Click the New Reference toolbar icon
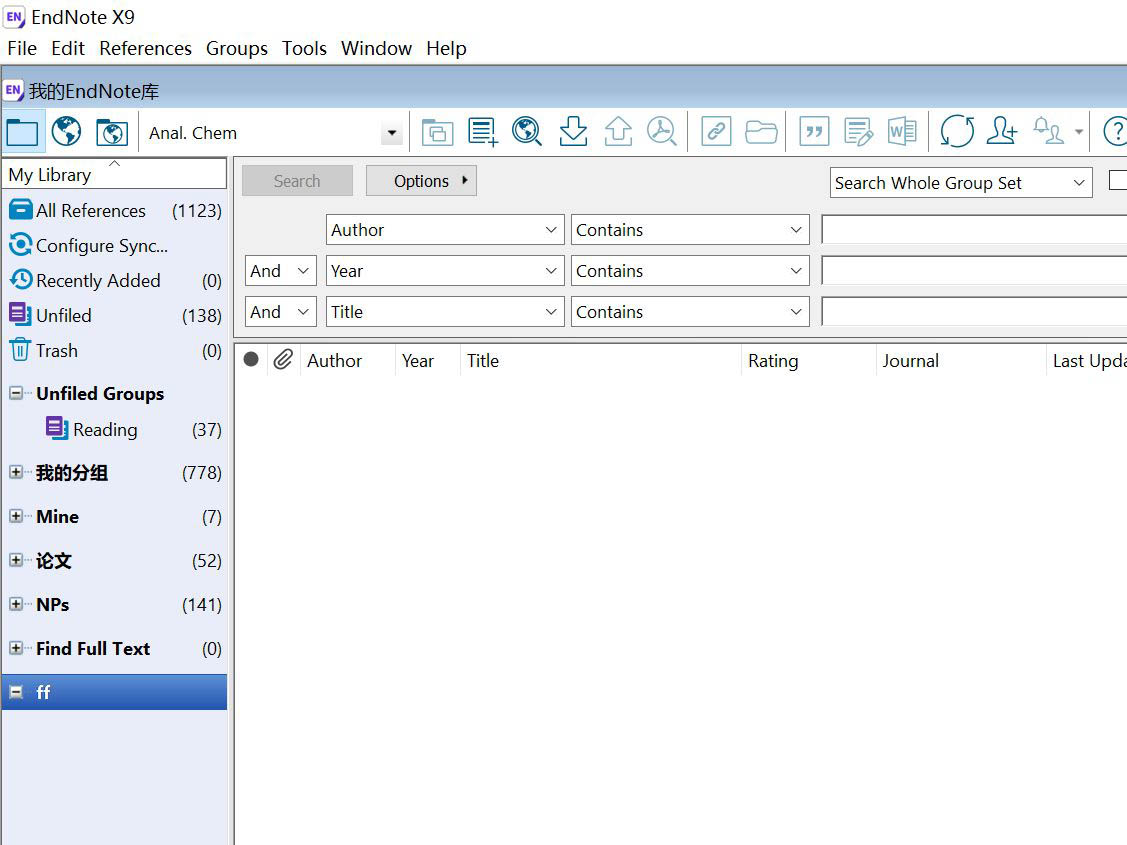This screenshot has height=845, width=1127. click(x=483, y=132)
